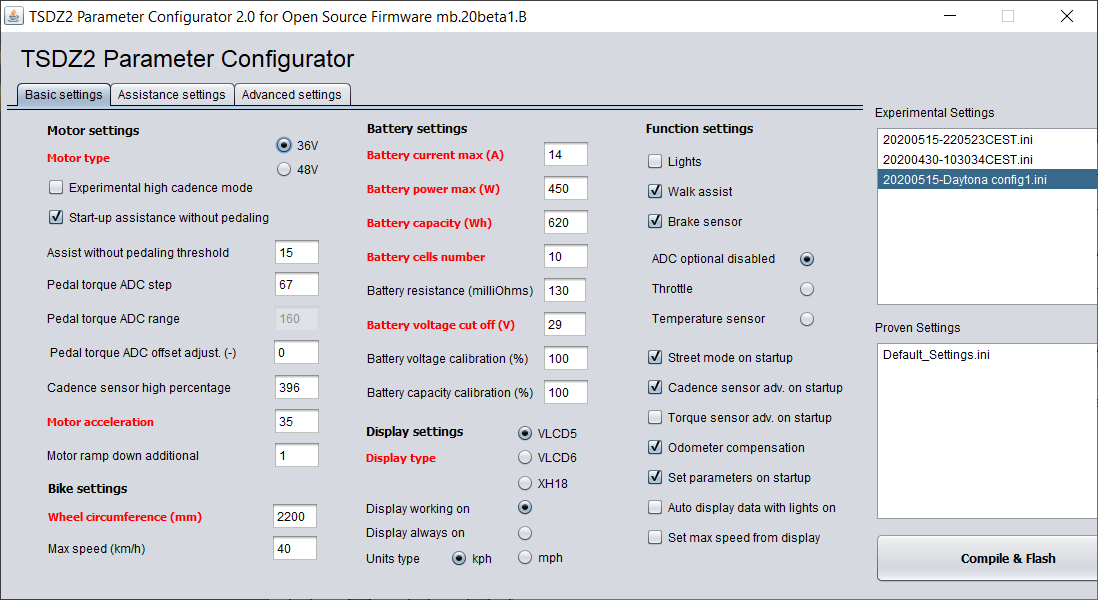Viewport: 1098px width, 600px height.
Task: Choose XH18 display type
Action: coord(524,483)
